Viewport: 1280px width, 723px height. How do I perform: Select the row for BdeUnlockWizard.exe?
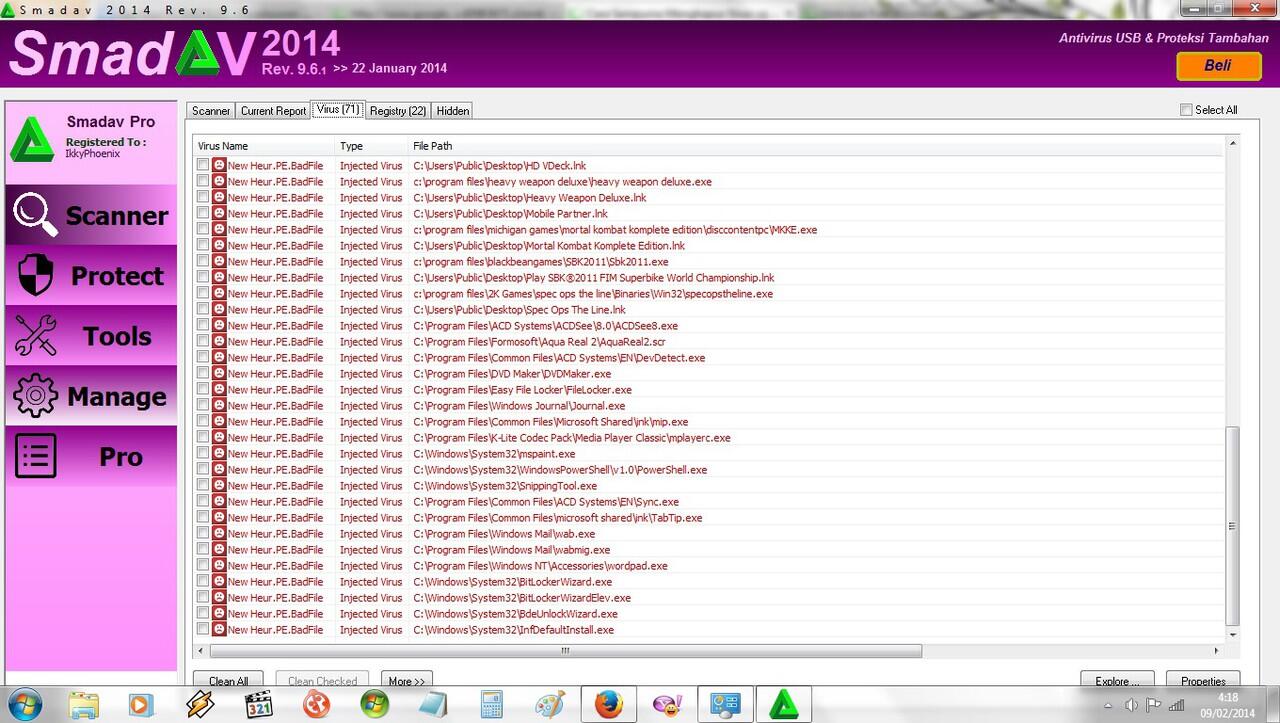[x=708, y=613]
